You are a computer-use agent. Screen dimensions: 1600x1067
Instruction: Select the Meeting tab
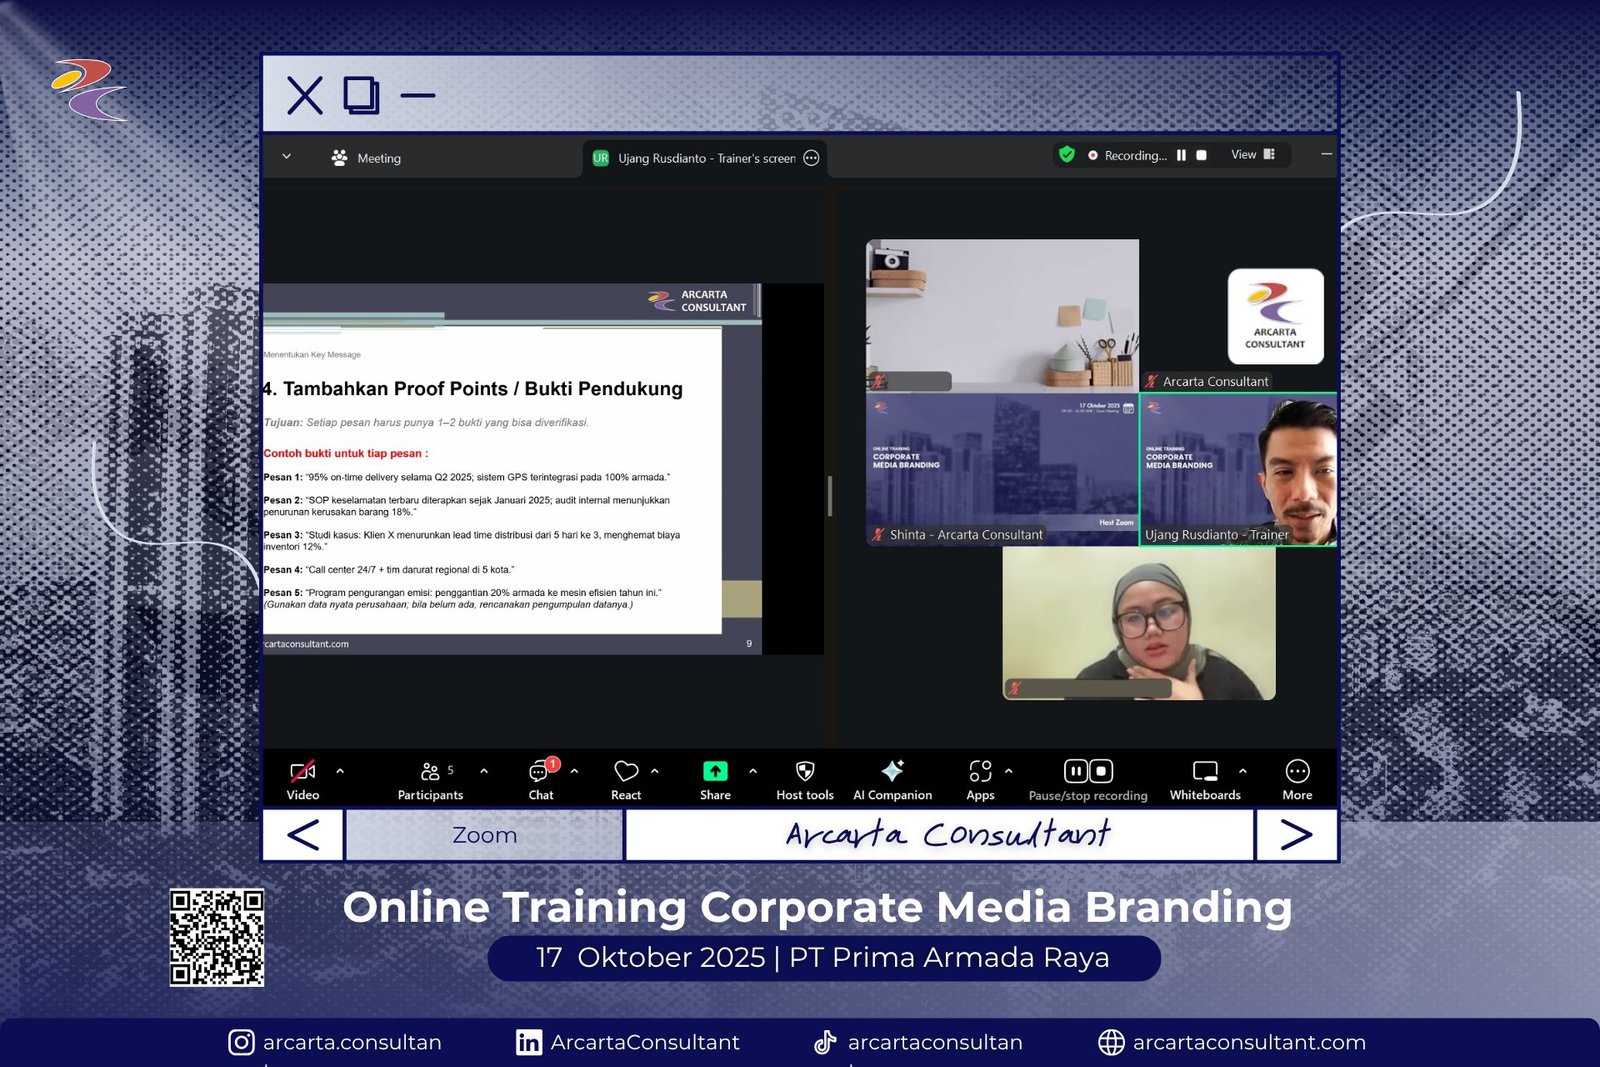point(366,158)
